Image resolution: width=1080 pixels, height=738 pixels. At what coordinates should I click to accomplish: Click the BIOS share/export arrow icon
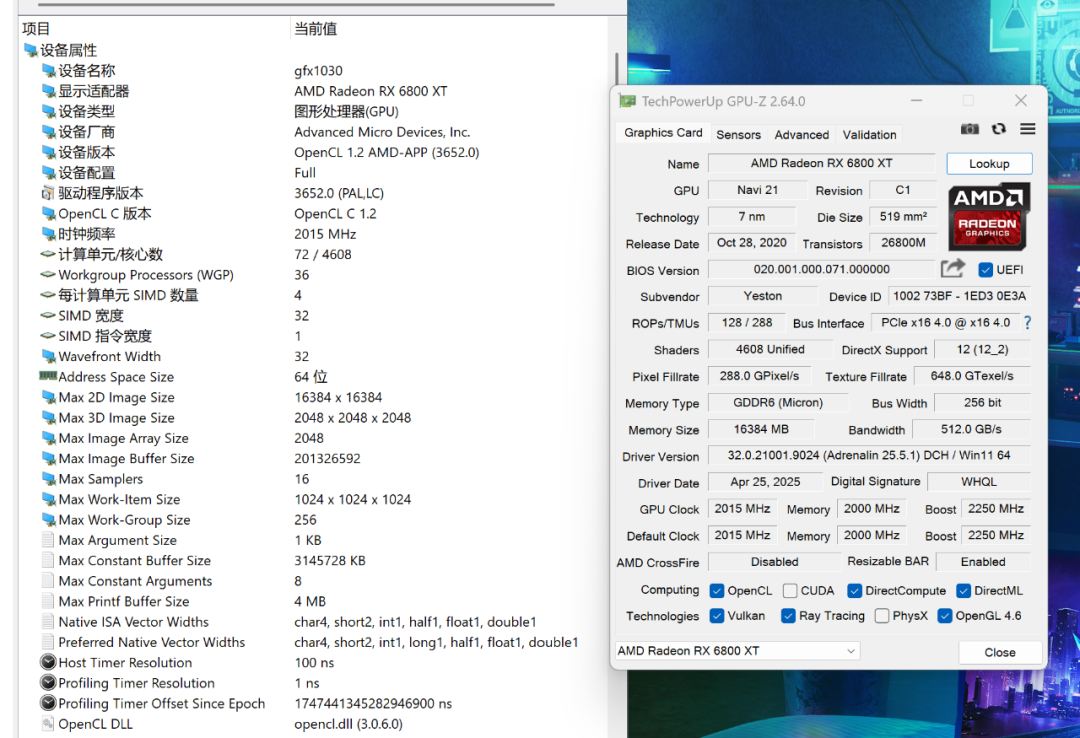[953, 269]
